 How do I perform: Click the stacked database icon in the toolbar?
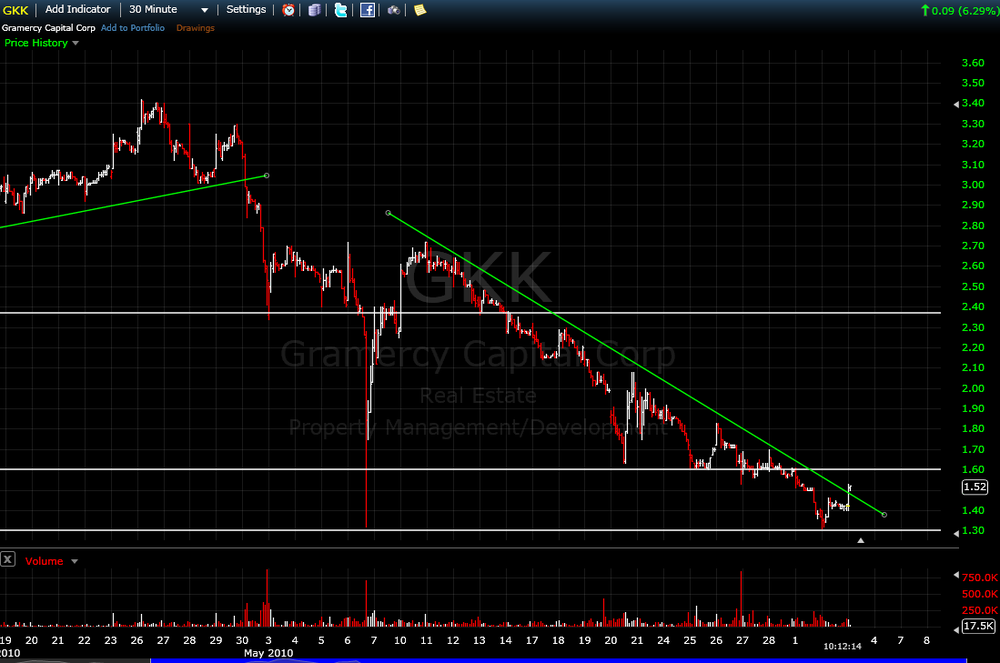314,10
